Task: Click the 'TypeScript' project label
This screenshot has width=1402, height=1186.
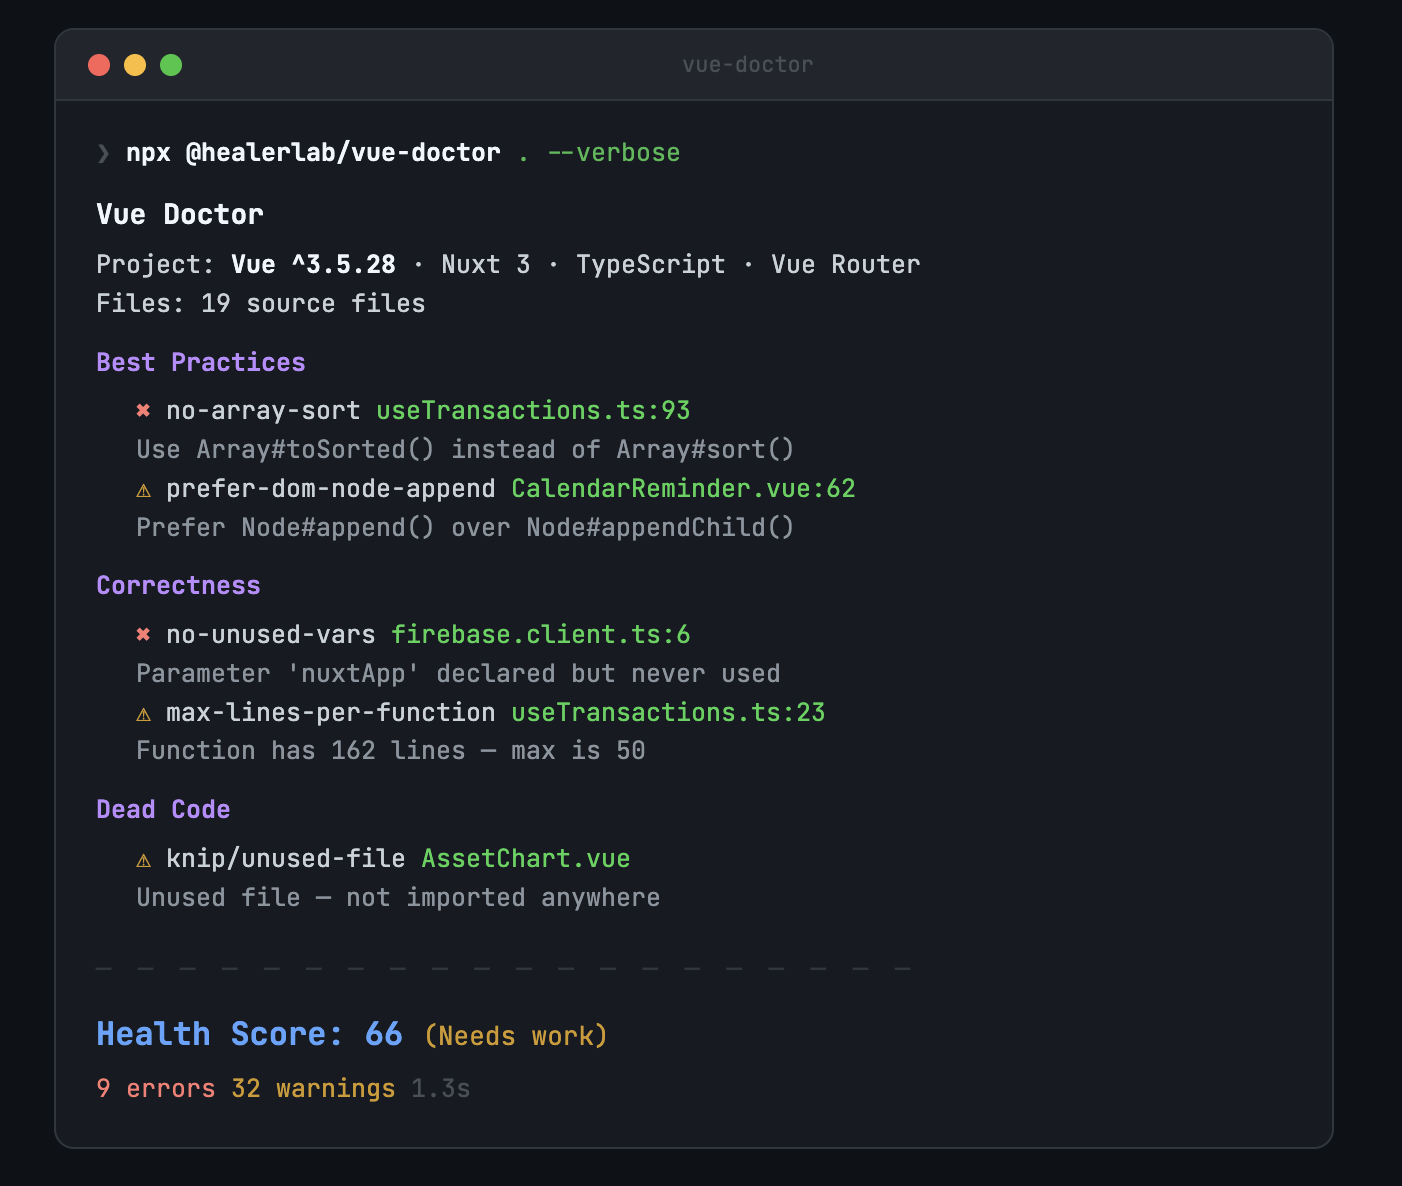Action: coord(651,265)
